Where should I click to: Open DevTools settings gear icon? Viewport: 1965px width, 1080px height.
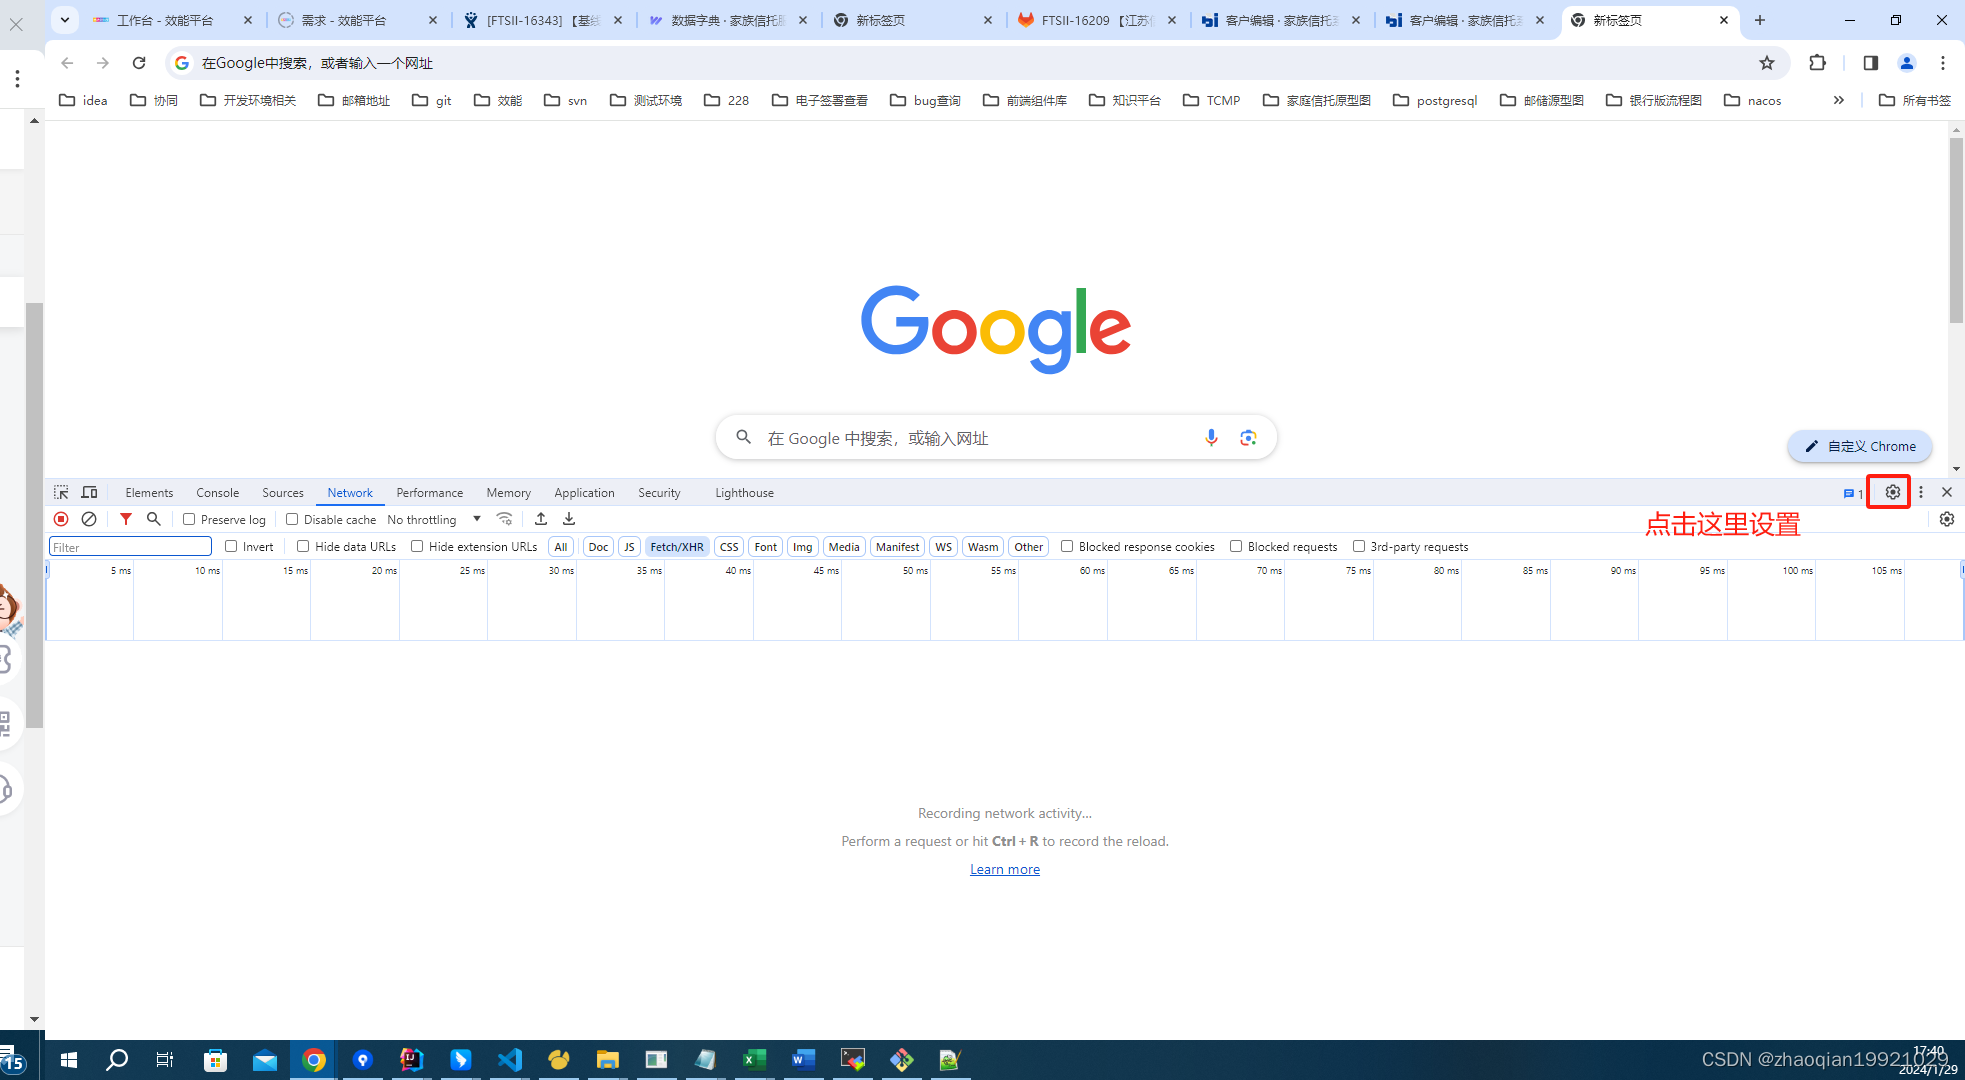click(1892, 492)
